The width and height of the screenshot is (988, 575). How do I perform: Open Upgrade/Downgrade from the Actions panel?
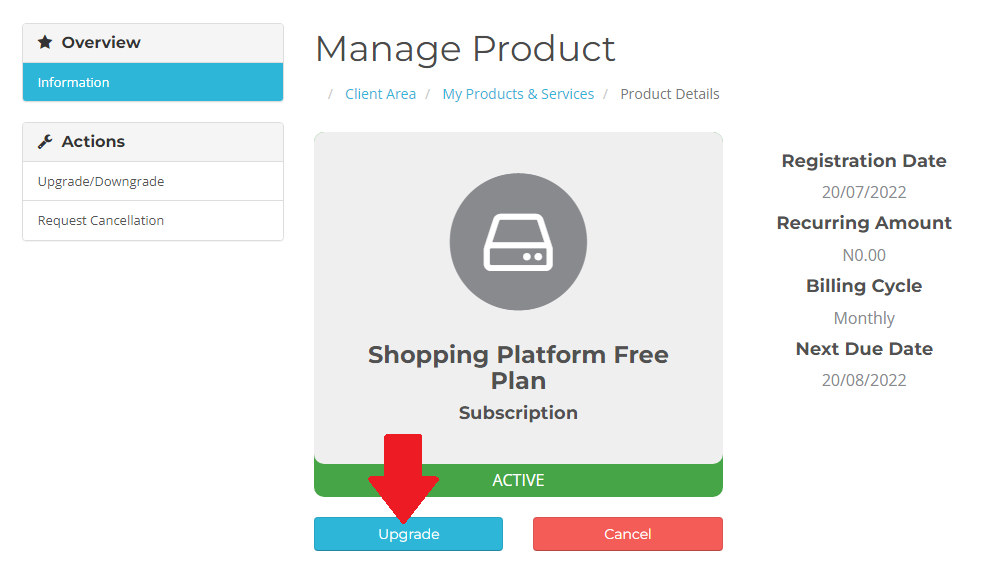[101, 181]
